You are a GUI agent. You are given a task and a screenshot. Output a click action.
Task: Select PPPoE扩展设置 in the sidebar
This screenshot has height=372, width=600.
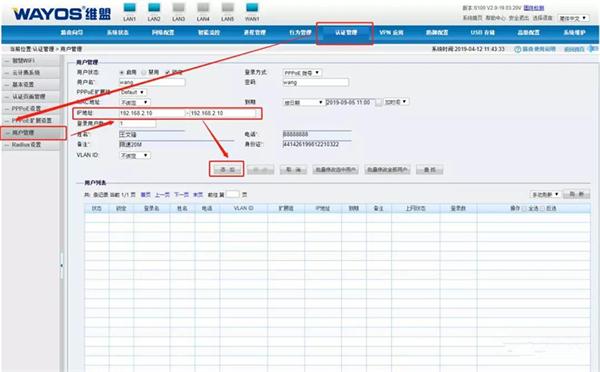pyautogui.click(x=31, y=121)
